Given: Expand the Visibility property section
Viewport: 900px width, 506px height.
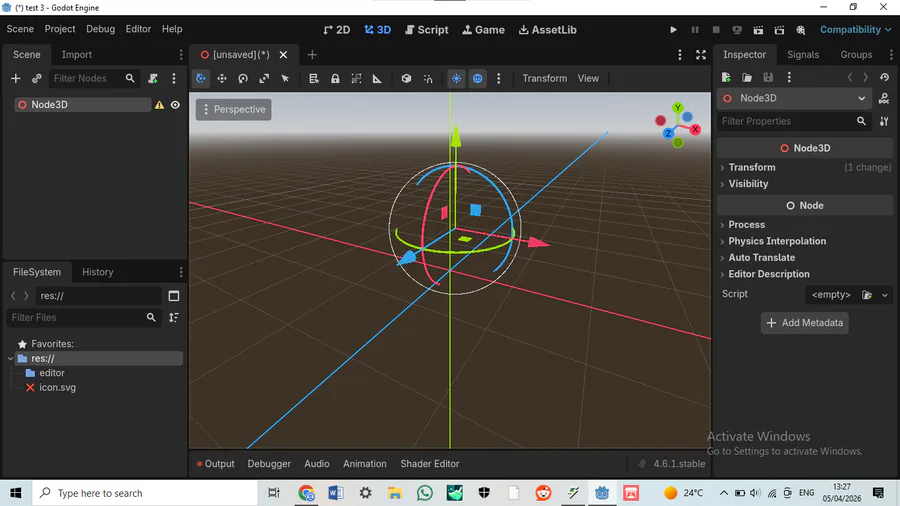Looking at the screenshot, I should (805, 184).
